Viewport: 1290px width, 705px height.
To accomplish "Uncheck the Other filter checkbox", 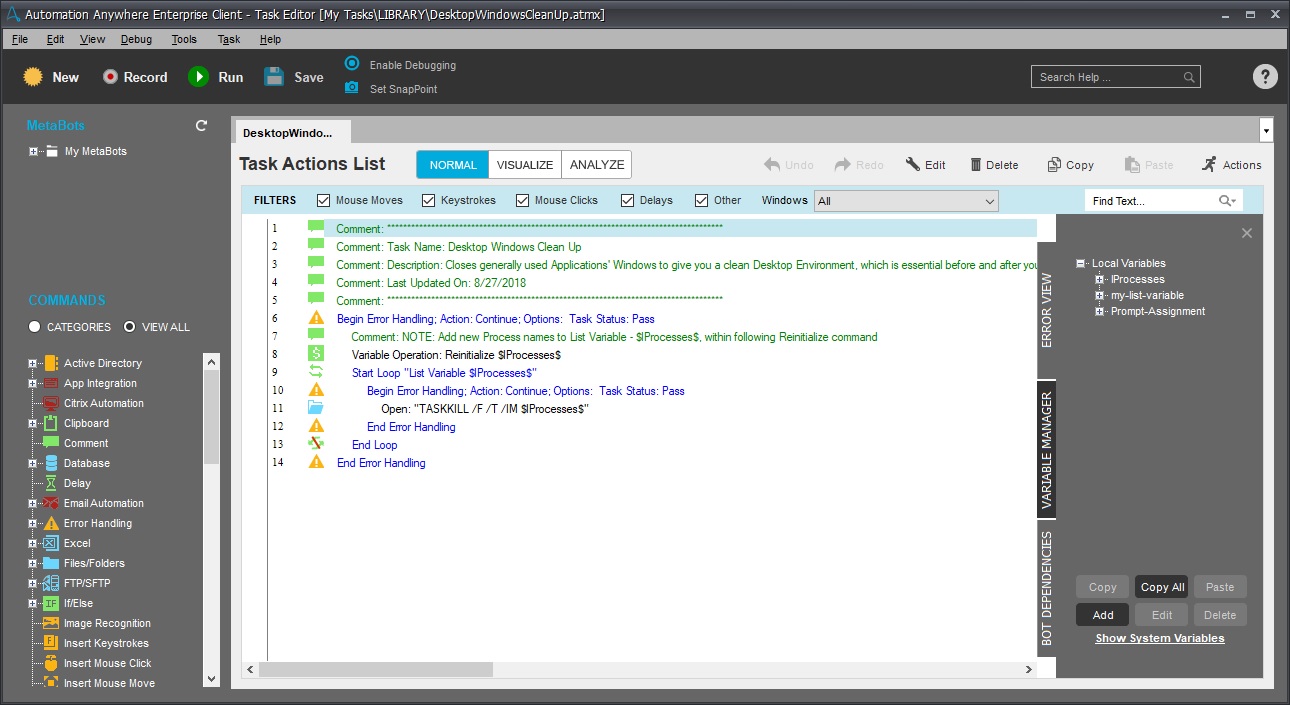I will pyautogui.click(x=702, y=200).
